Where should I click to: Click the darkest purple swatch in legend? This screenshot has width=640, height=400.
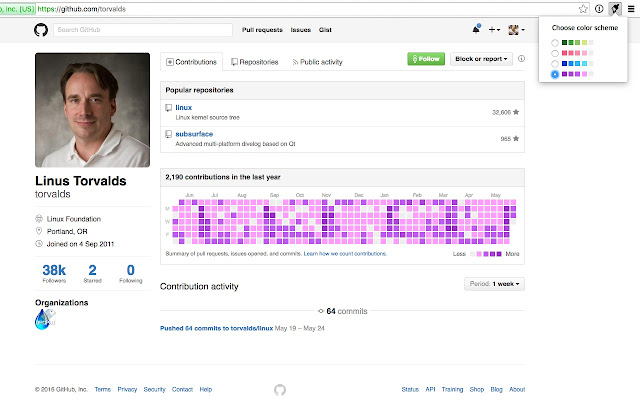(499, 254)
